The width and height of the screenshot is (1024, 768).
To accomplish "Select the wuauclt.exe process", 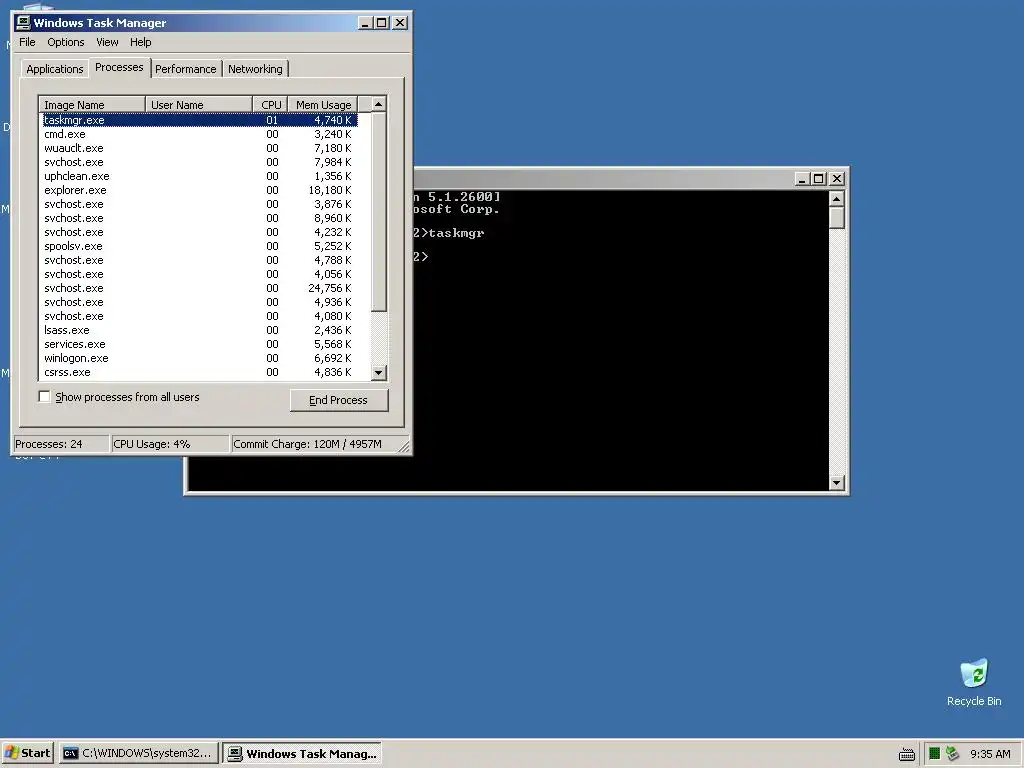I will coord(200,148).
